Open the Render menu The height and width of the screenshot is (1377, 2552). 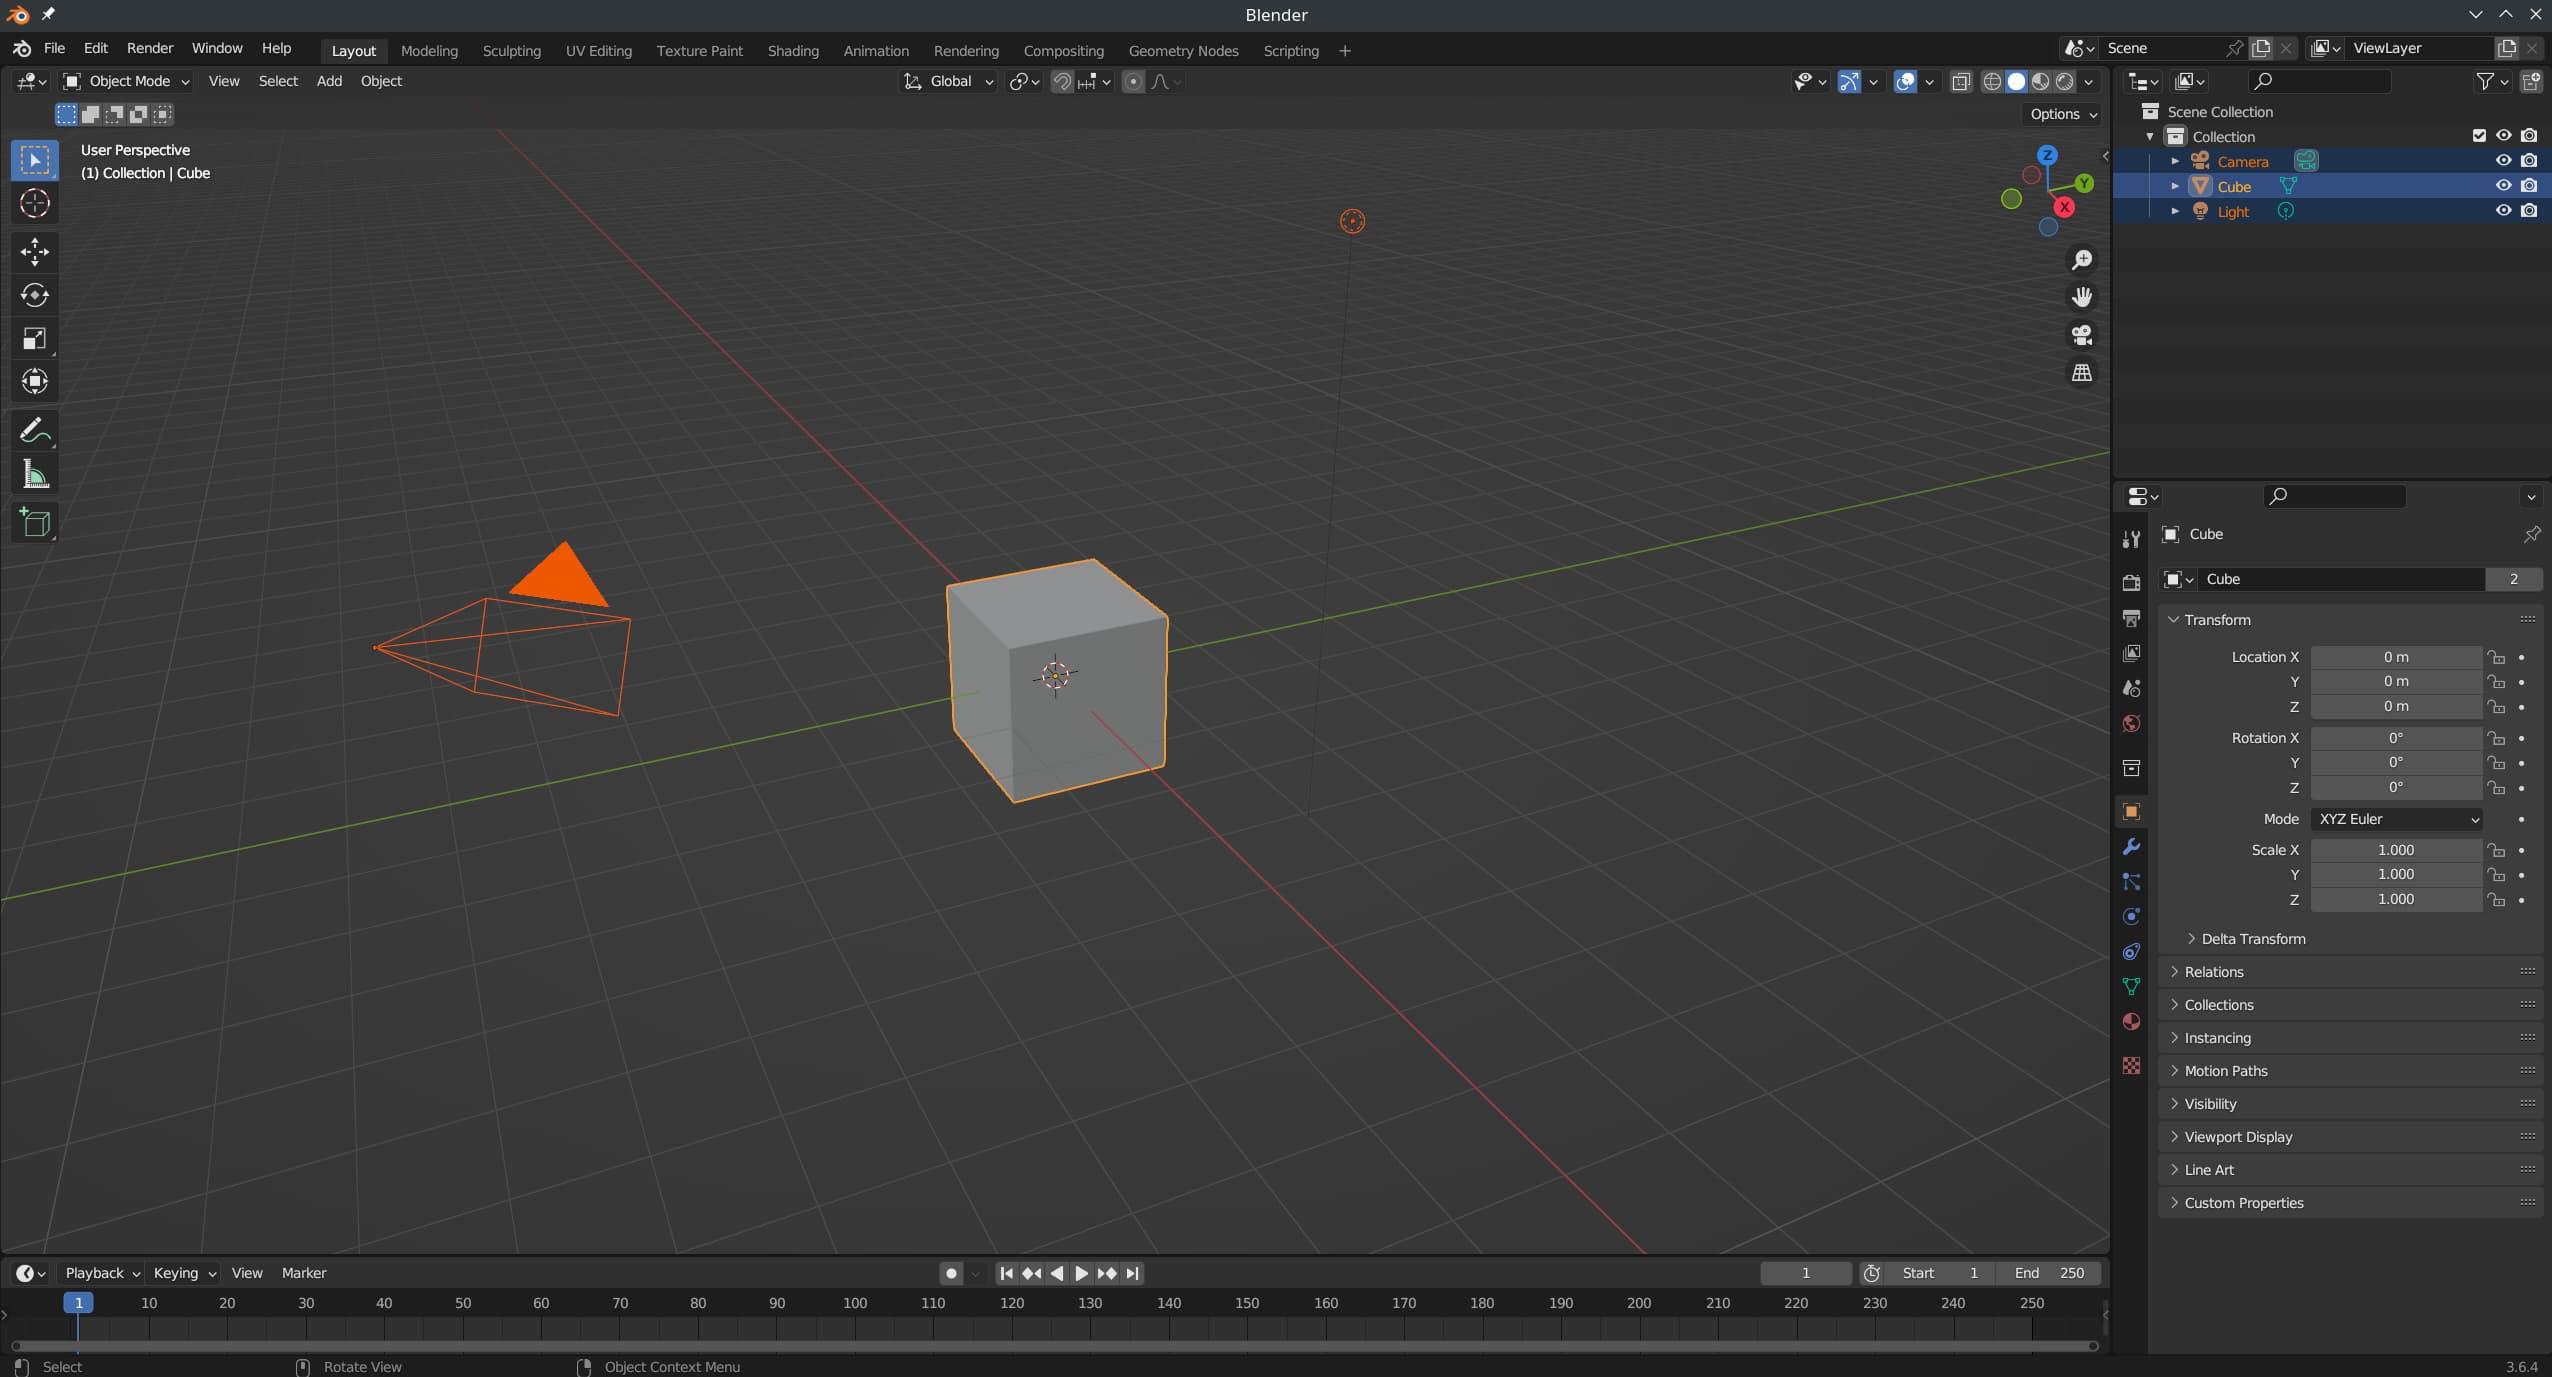coord(150,48)
